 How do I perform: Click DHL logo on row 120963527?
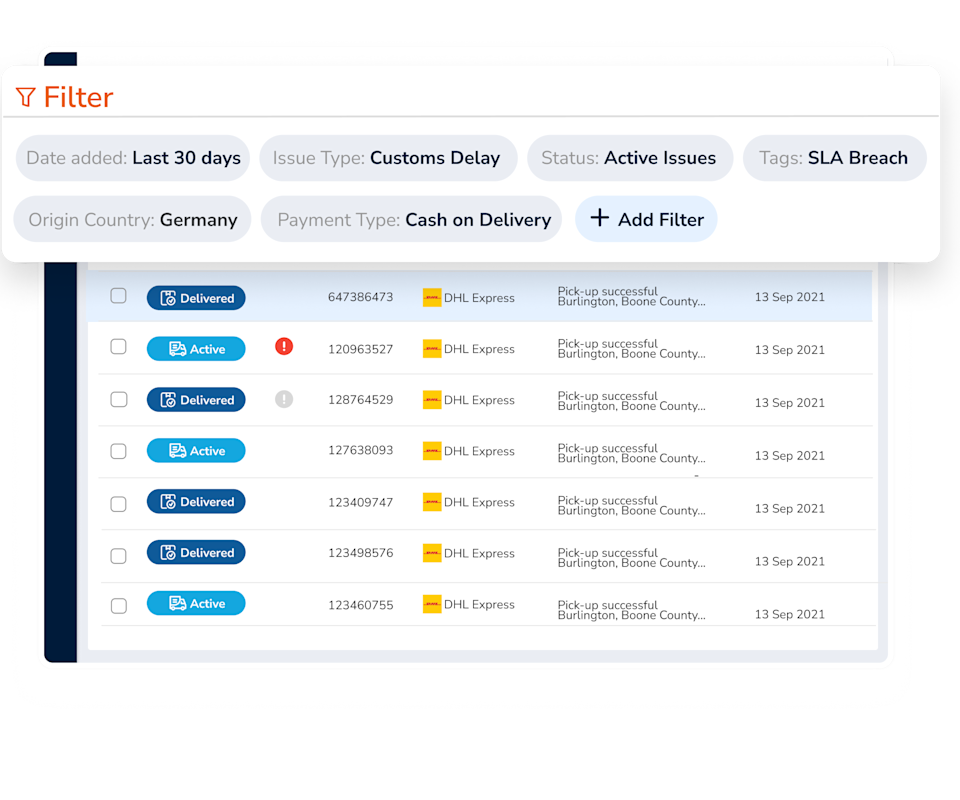[x=432, y=349]
